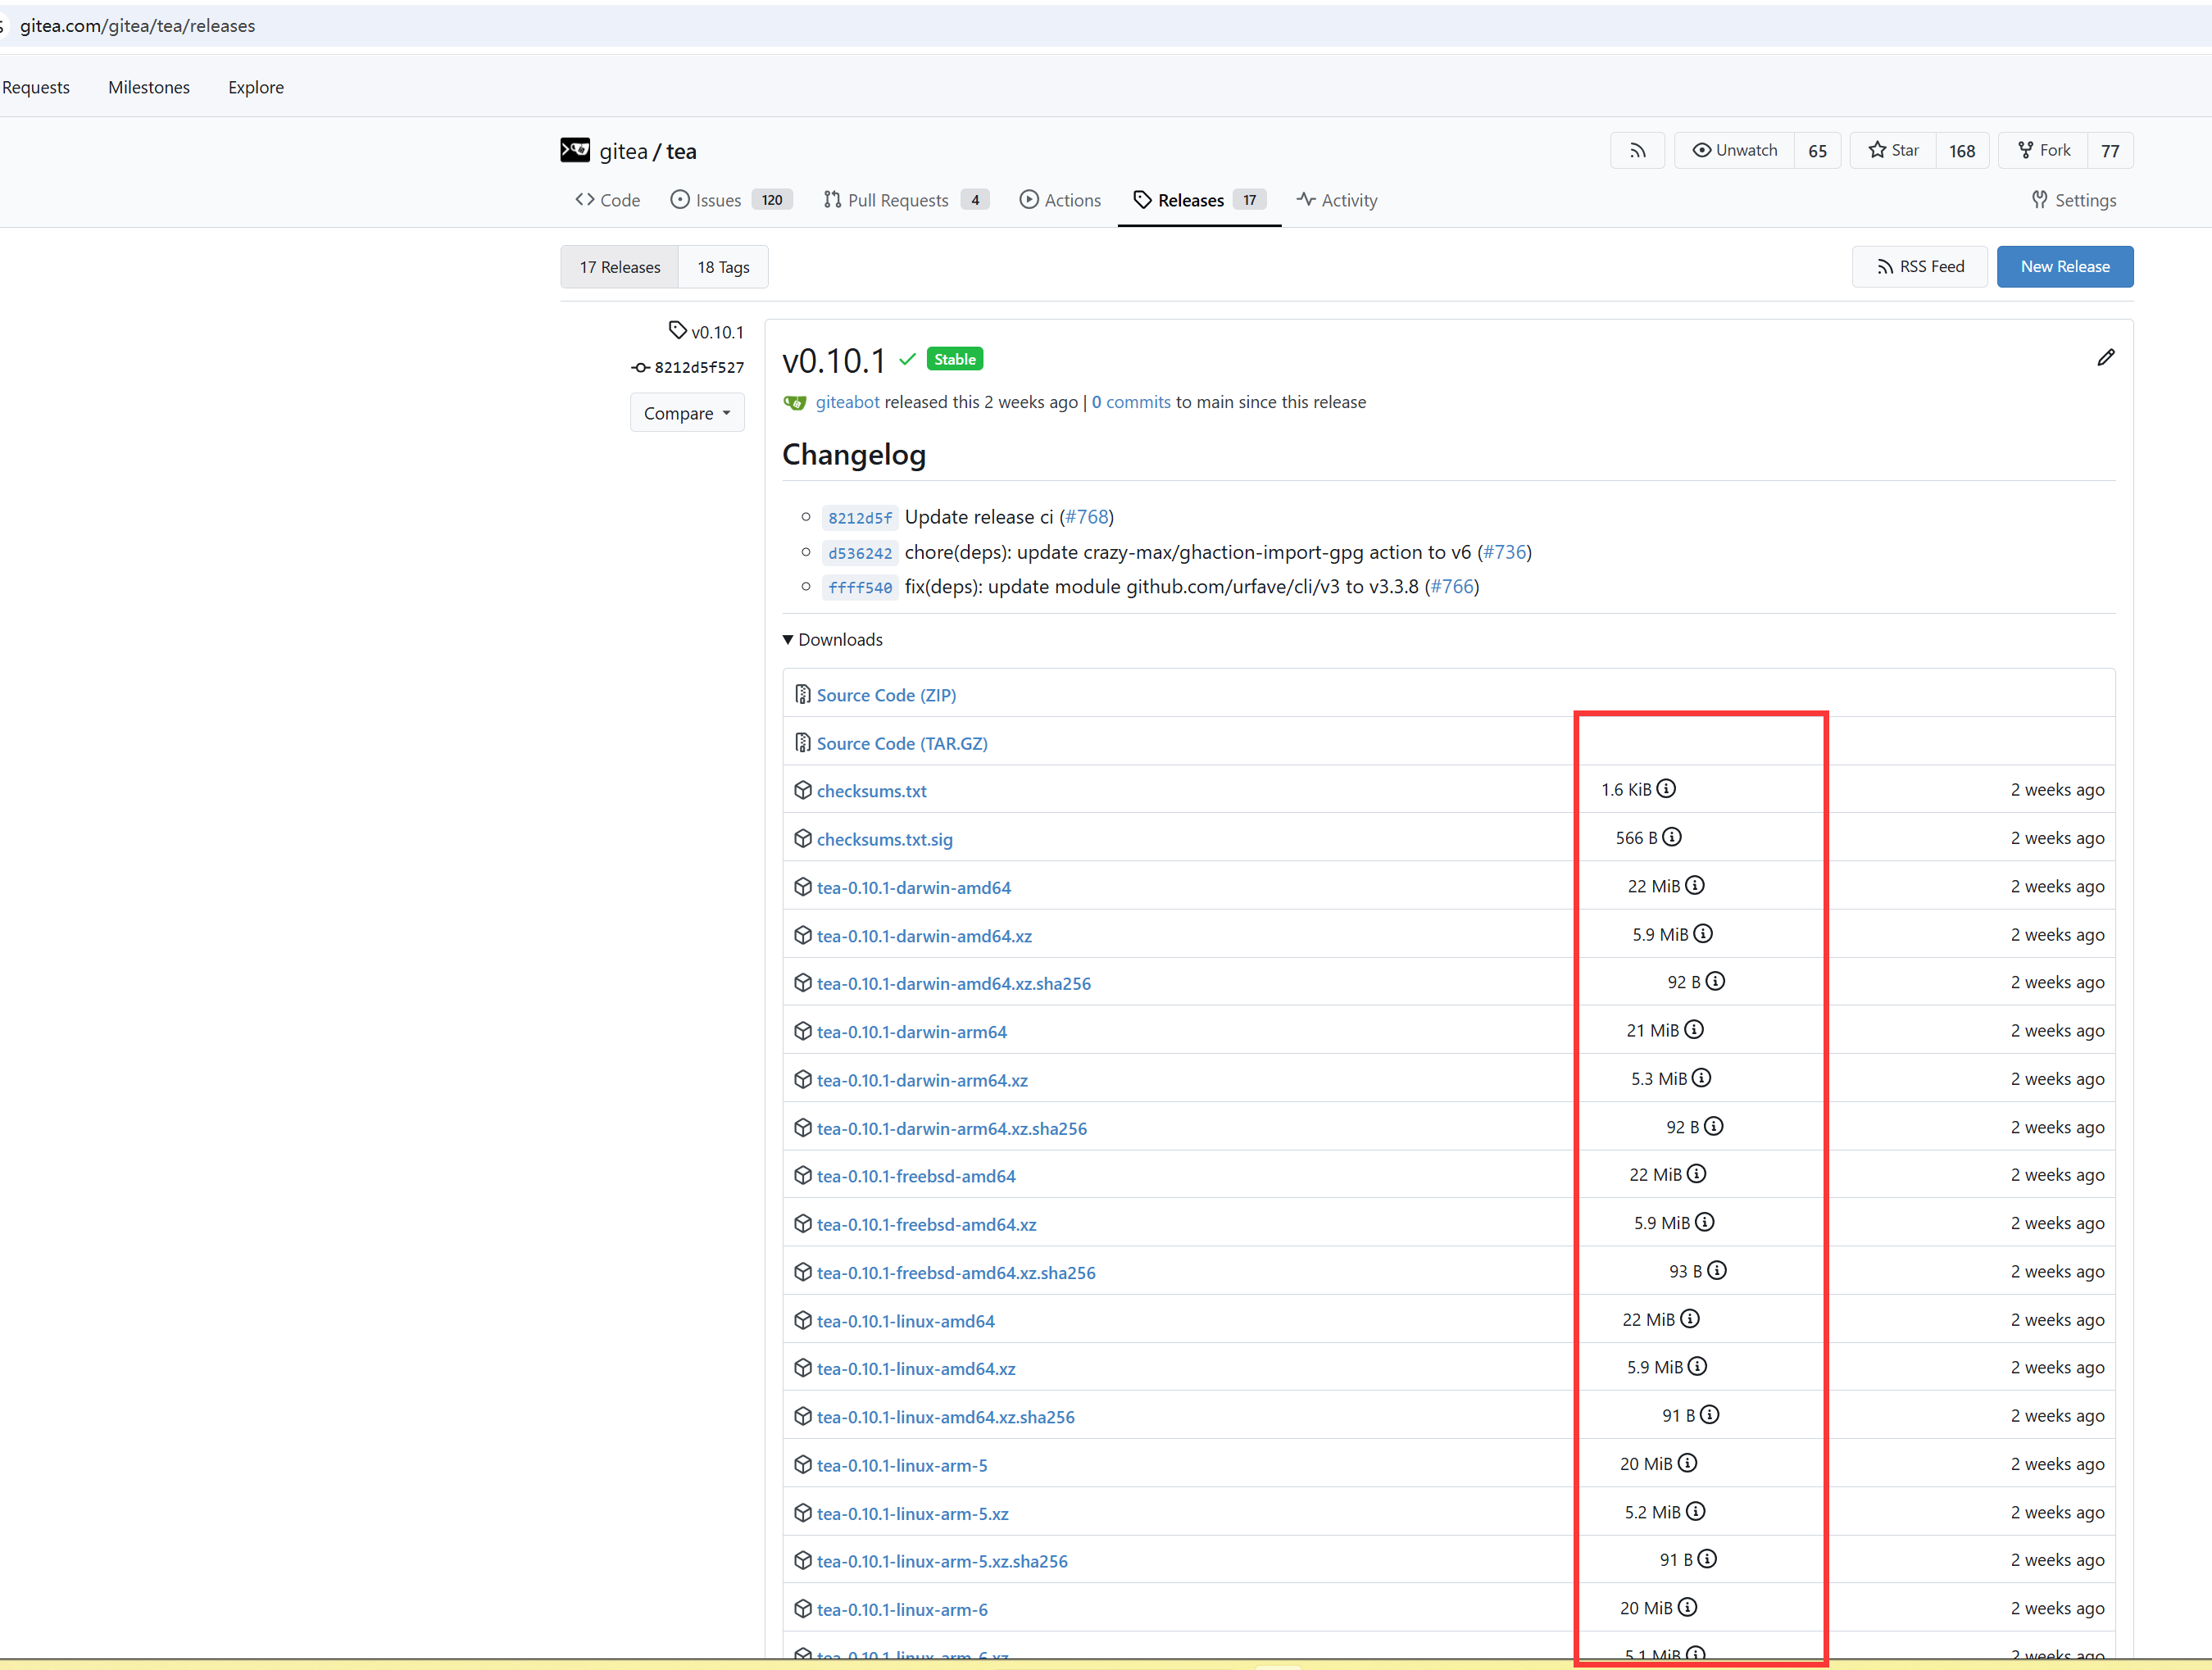
Task: Click info icon beside 5.3 MiB size
Action: [1702, 1078]
